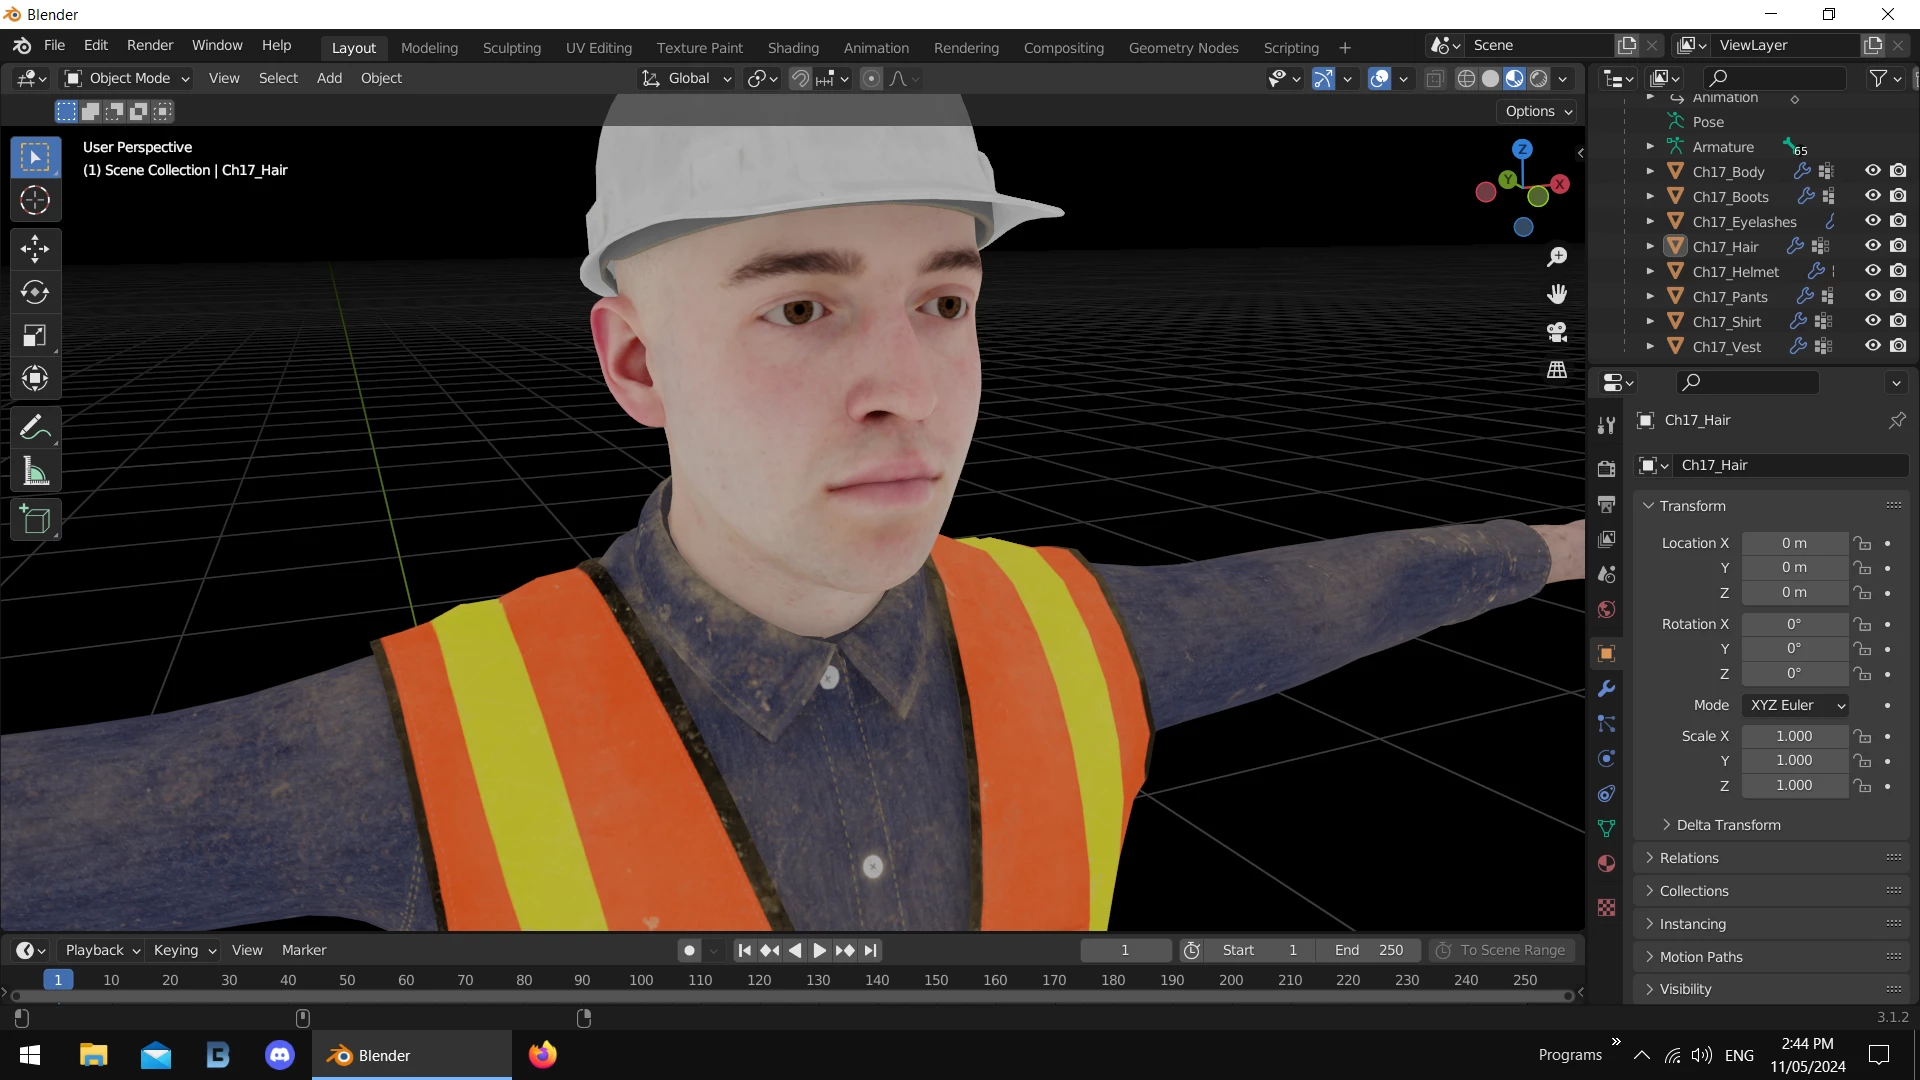This screenshot has width=1920, height=1080.
Task: Toggle Ch17_Vest viewport visibility eye
Action: tap(1873, 346)
